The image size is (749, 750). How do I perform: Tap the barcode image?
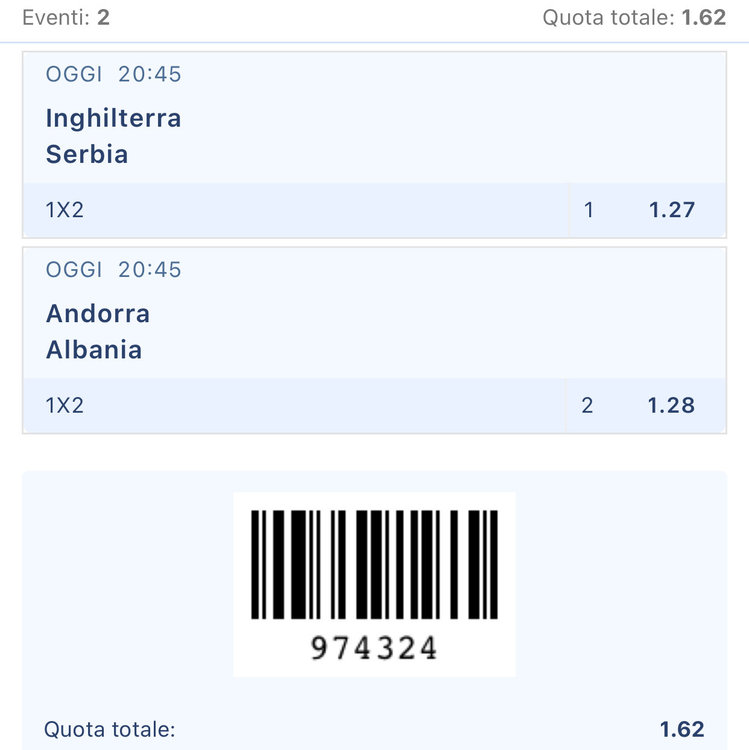pos(374,564)
